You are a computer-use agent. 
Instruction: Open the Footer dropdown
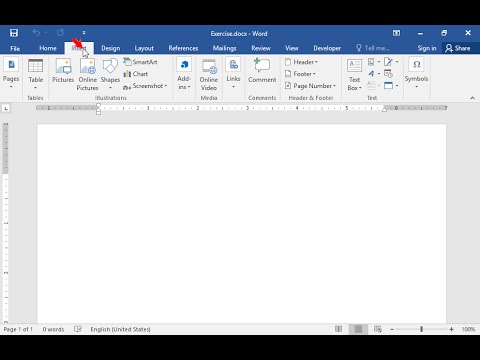300,74
